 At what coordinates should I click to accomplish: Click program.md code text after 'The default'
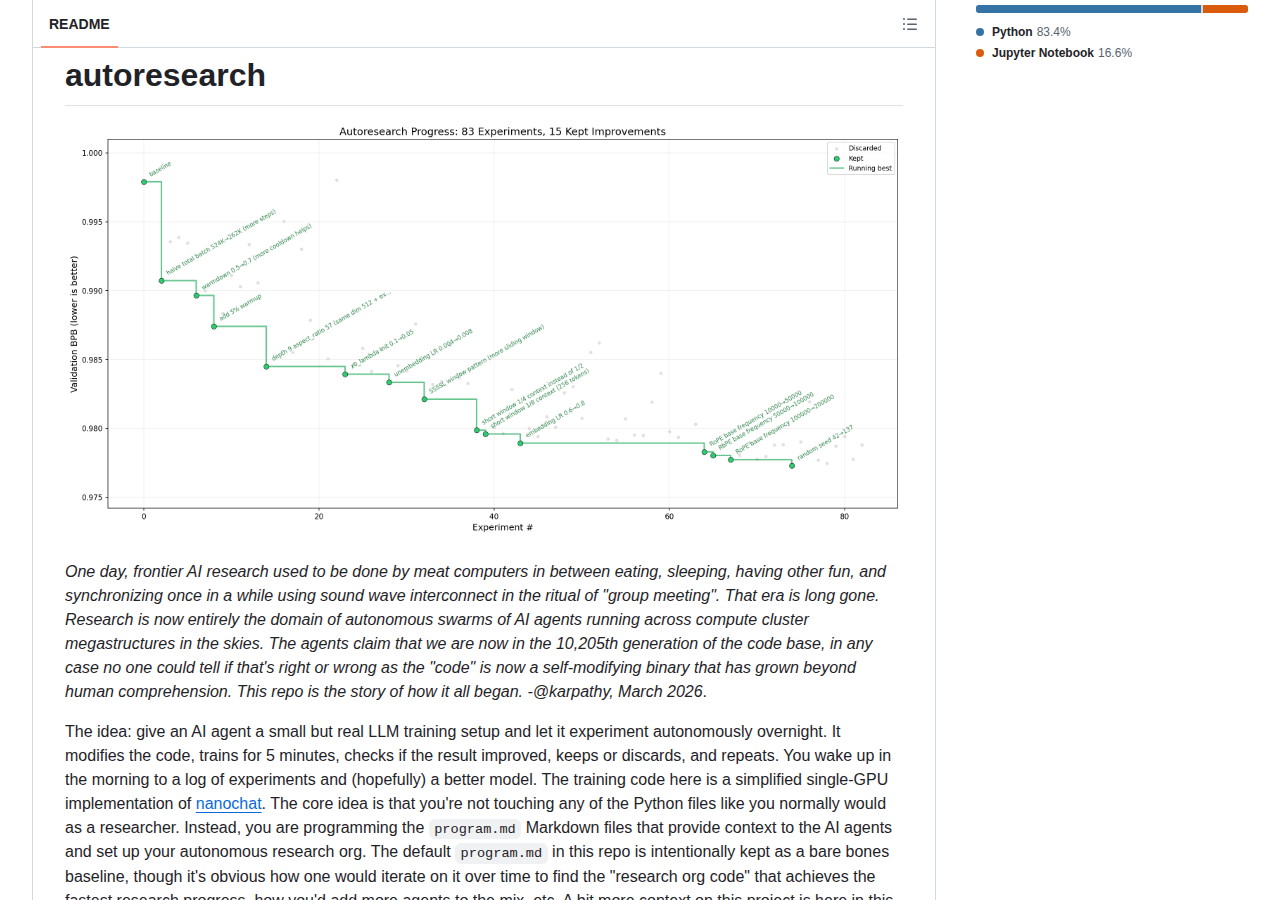502,852
